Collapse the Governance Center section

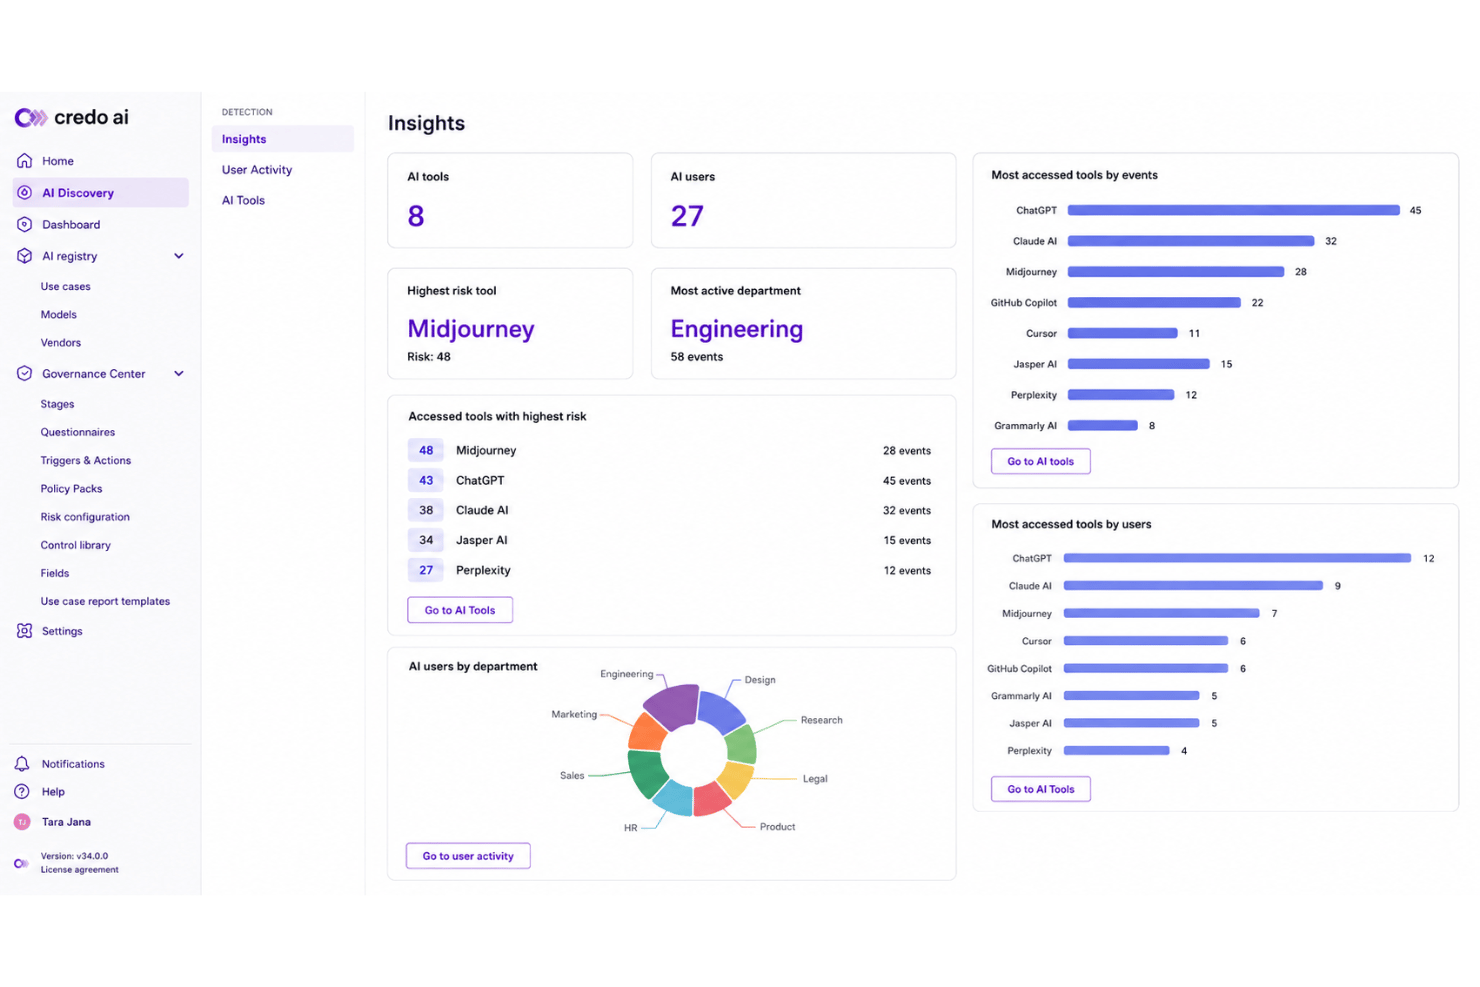coord(179,374)
